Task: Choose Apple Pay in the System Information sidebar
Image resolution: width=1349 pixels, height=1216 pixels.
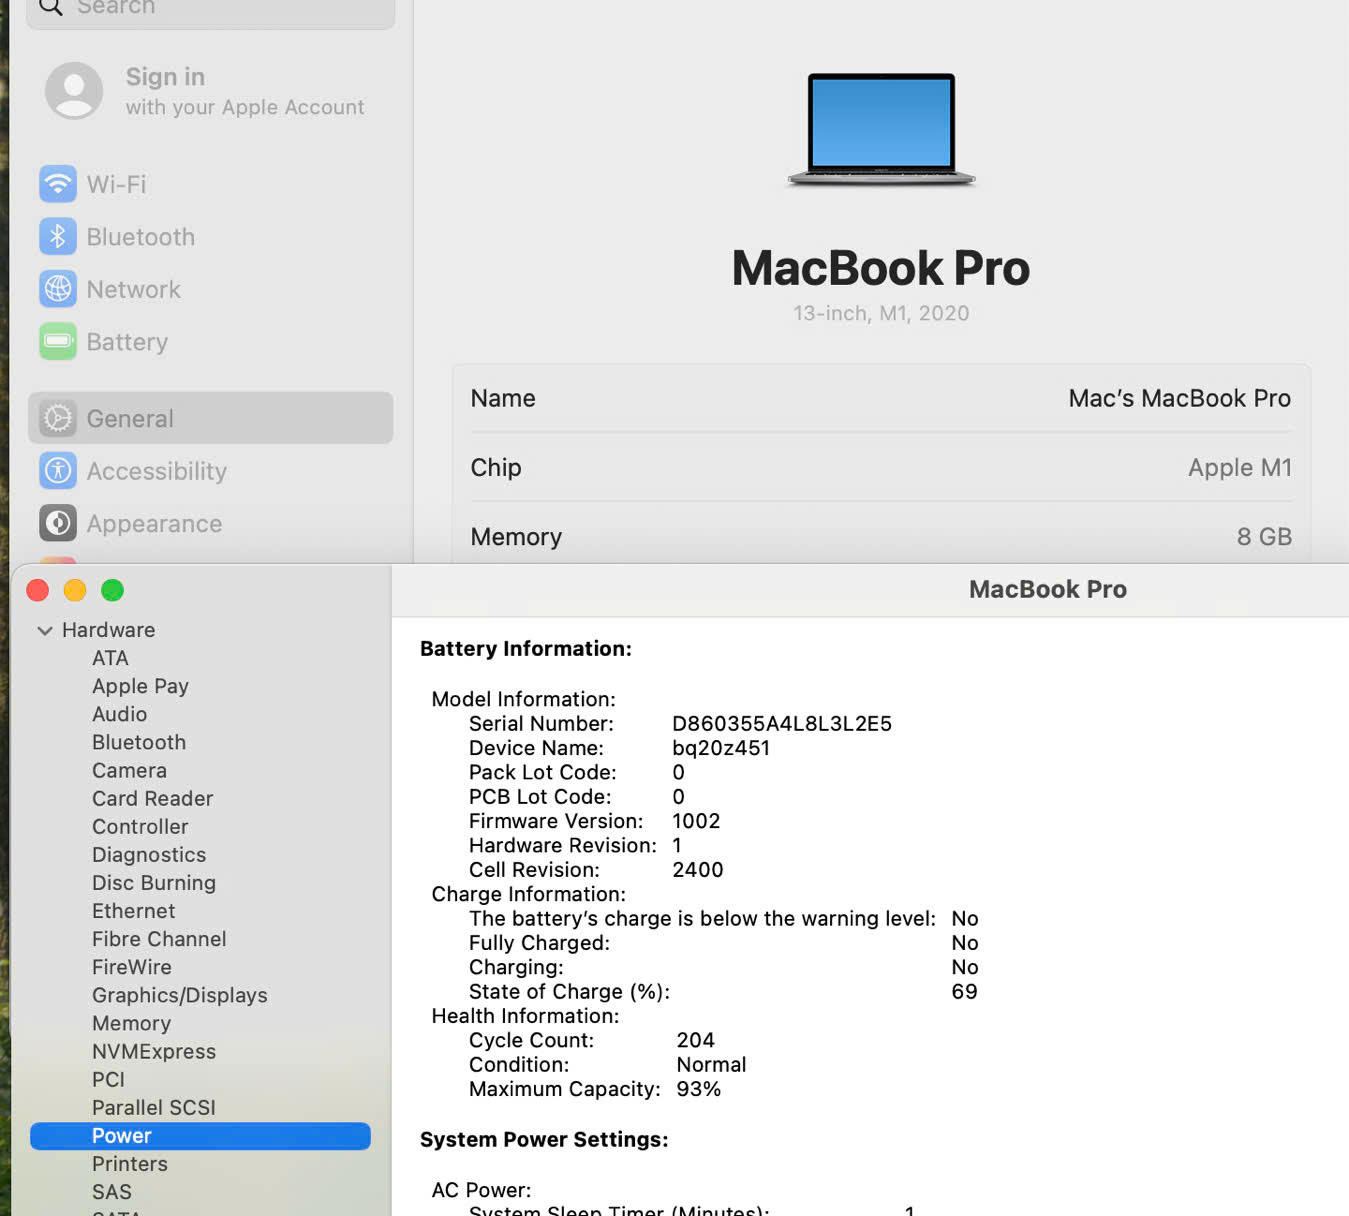Action: (140, 686)
